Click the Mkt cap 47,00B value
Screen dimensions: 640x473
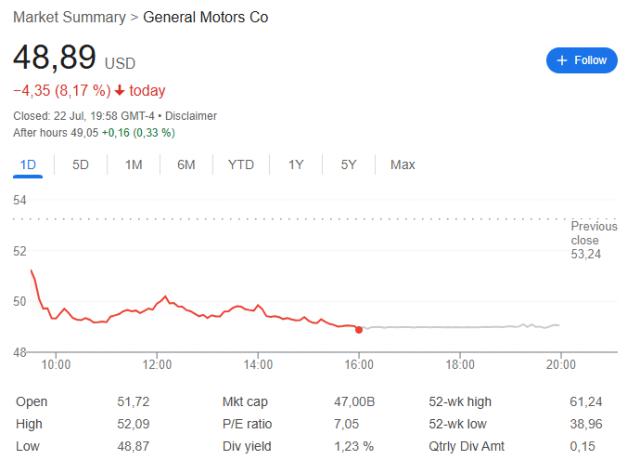(354, 402)
